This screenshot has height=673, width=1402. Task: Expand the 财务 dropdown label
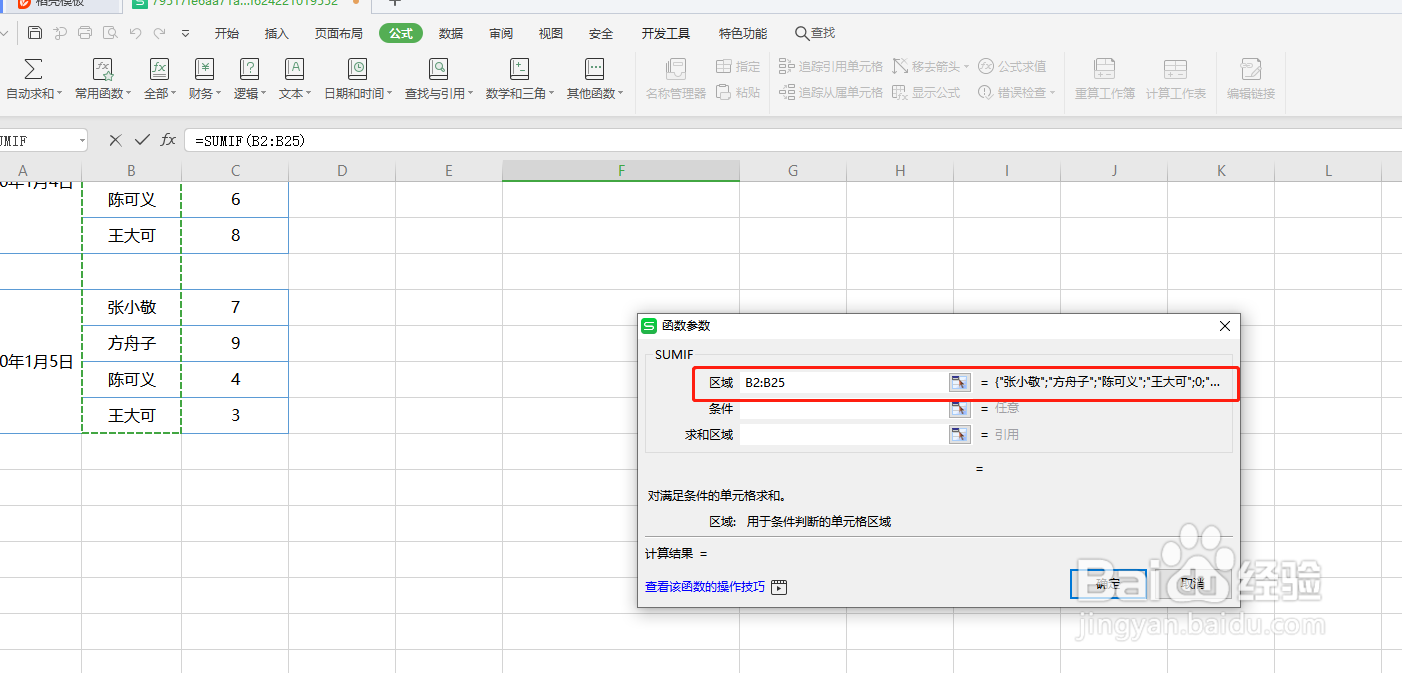point(205,93)
